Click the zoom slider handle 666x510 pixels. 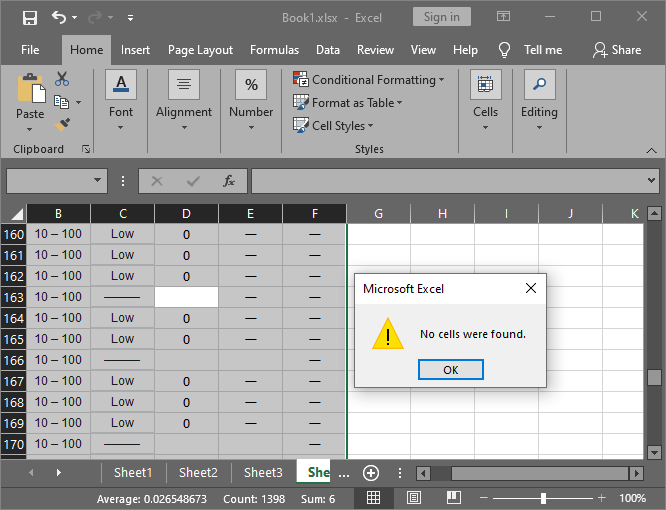(x=543, y=498)
